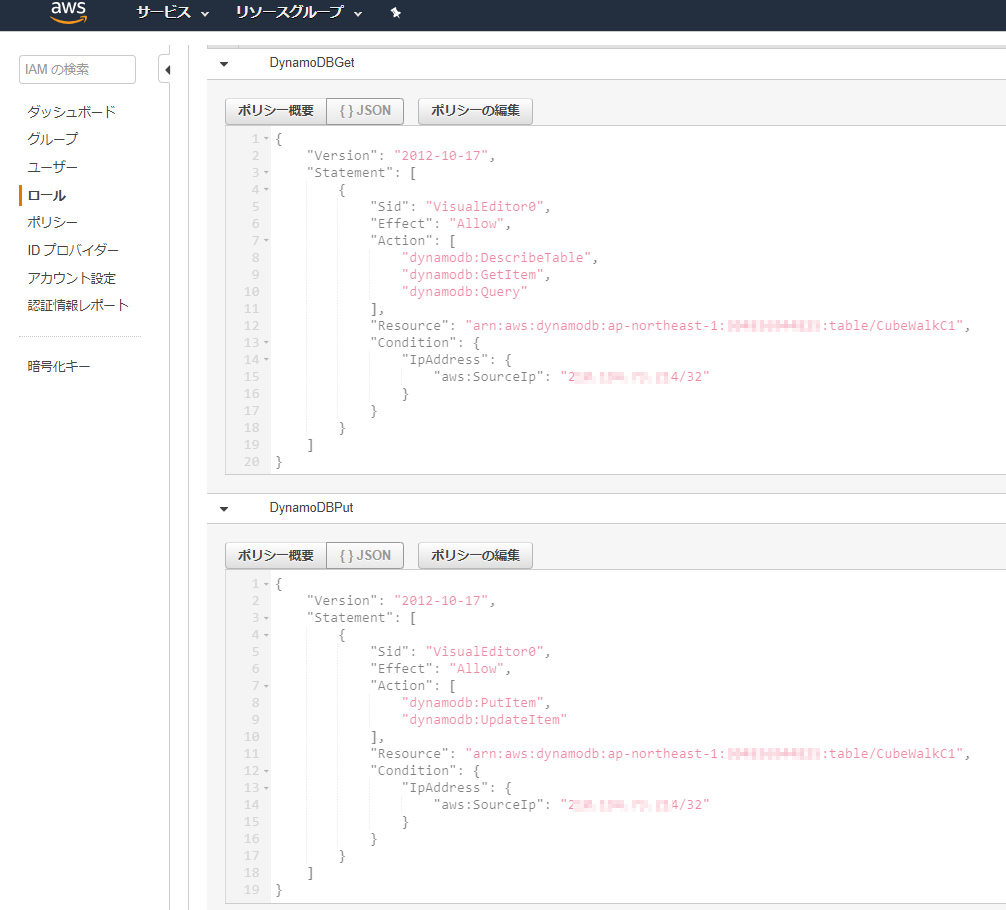The height and width of the screenshot is (910, 1006).
Task: Collapse the DynamoDBGet policy section
Action: pyautogui.click(x=224, y=62)
